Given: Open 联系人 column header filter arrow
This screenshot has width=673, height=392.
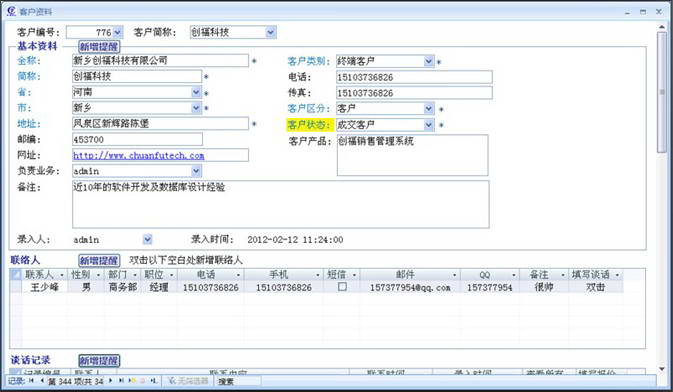Looking at the screenshot, I should tap(62, 275).
